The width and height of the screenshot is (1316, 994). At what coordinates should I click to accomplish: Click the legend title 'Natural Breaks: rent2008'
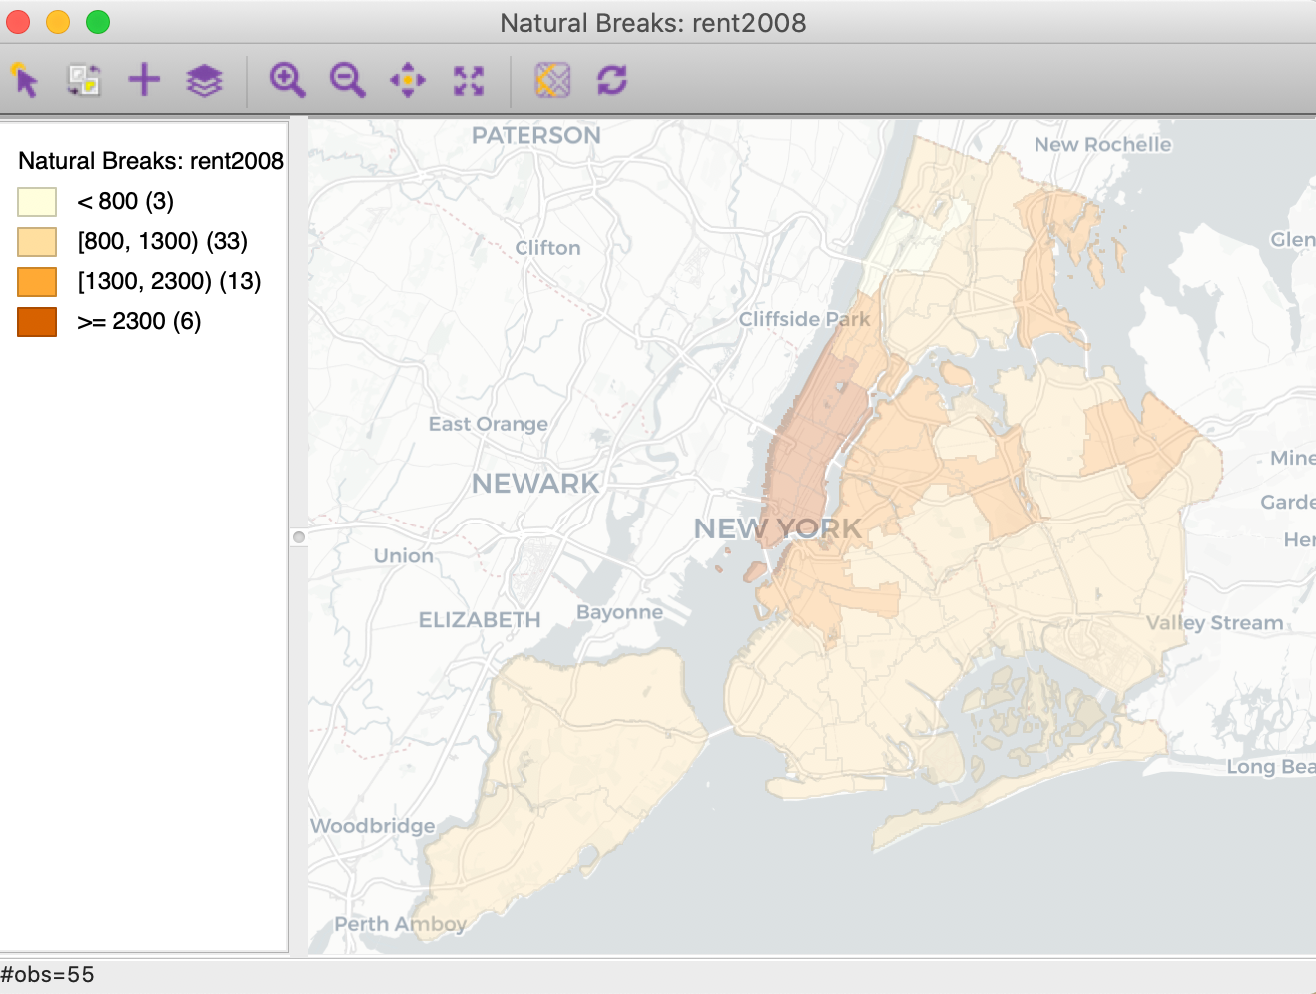(x=151, y=161)
